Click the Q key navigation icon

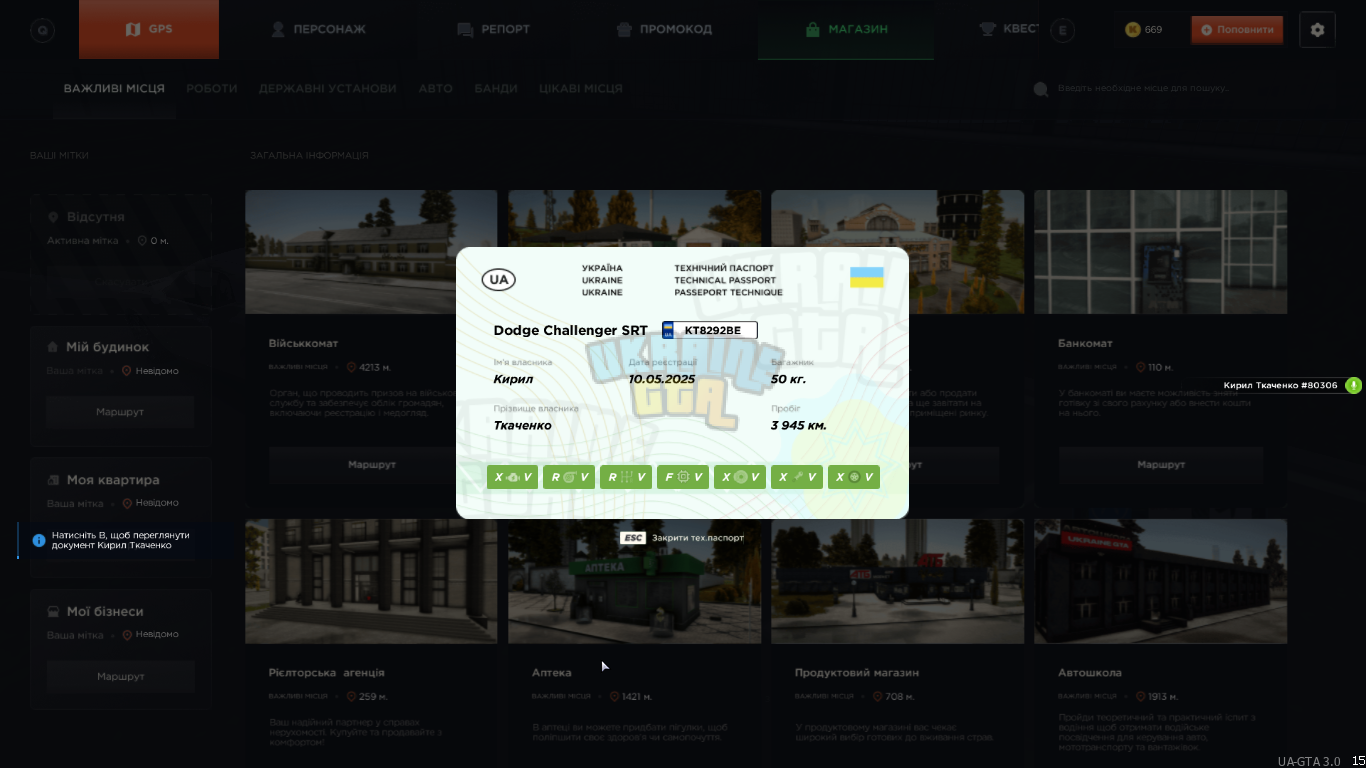click(42, 30)
